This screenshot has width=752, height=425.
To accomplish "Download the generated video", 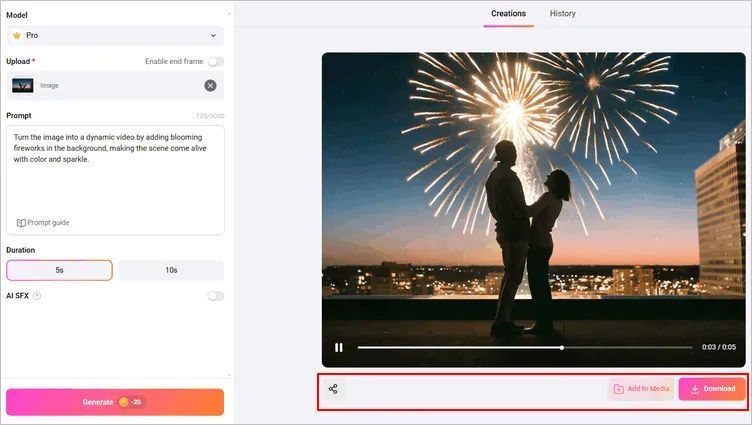I will pyautogui.click(x=712, y=389).
